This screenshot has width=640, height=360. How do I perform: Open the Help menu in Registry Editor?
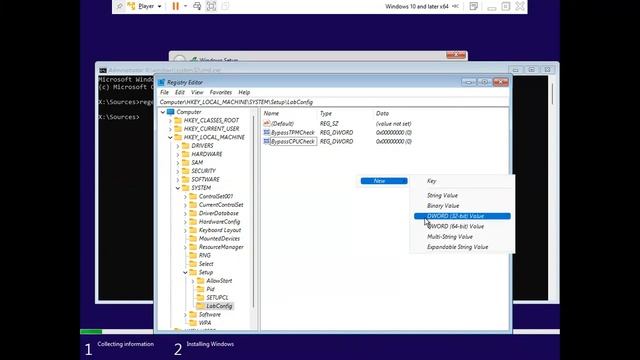pos(244,92)
